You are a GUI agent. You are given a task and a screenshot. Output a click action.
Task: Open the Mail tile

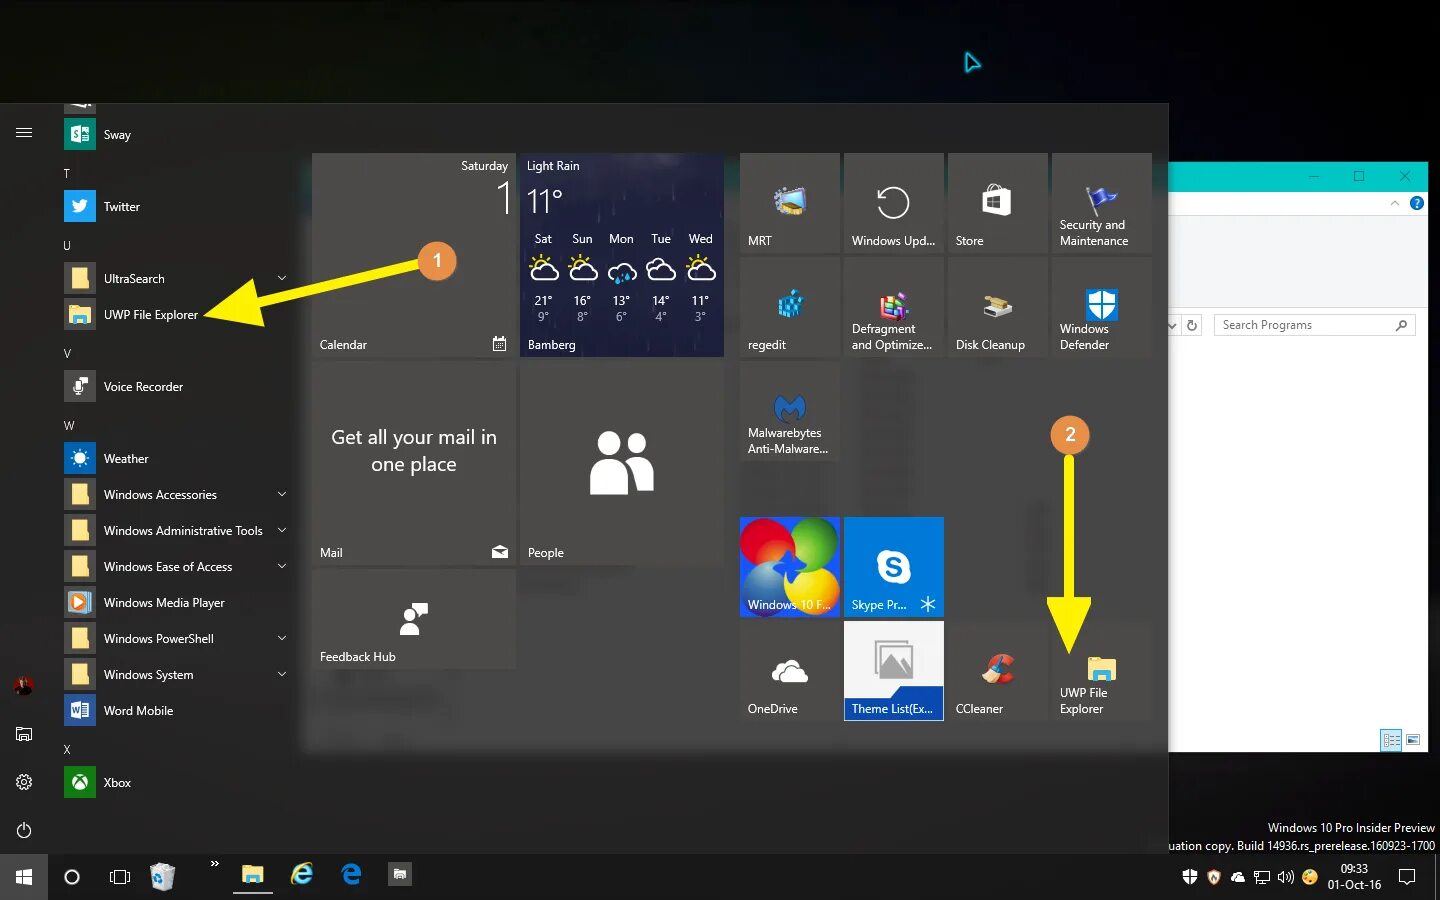pyautogui.click(x=414, y=463)
